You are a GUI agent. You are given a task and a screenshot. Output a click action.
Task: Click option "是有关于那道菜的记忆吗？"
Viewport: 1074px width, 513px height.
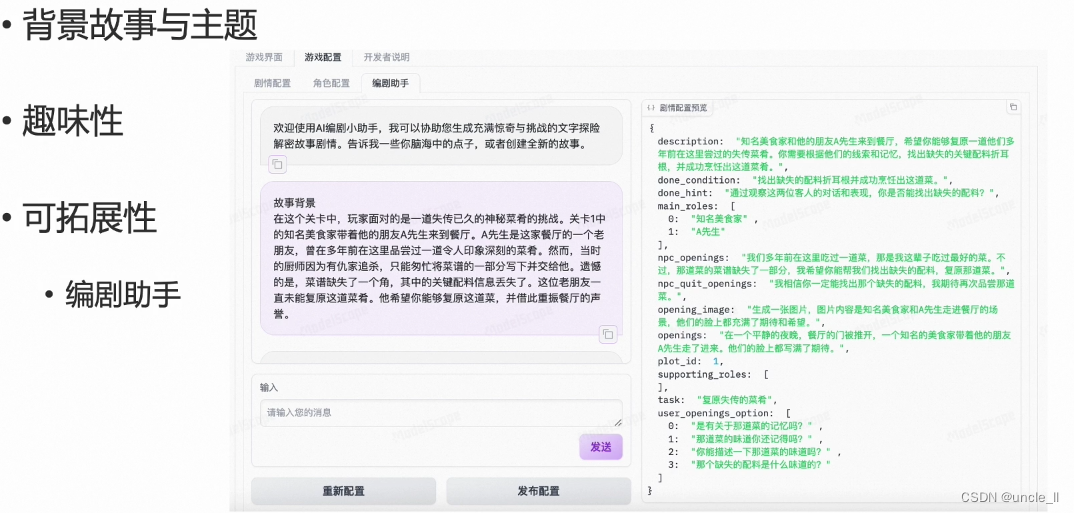[x=753, y=425]
